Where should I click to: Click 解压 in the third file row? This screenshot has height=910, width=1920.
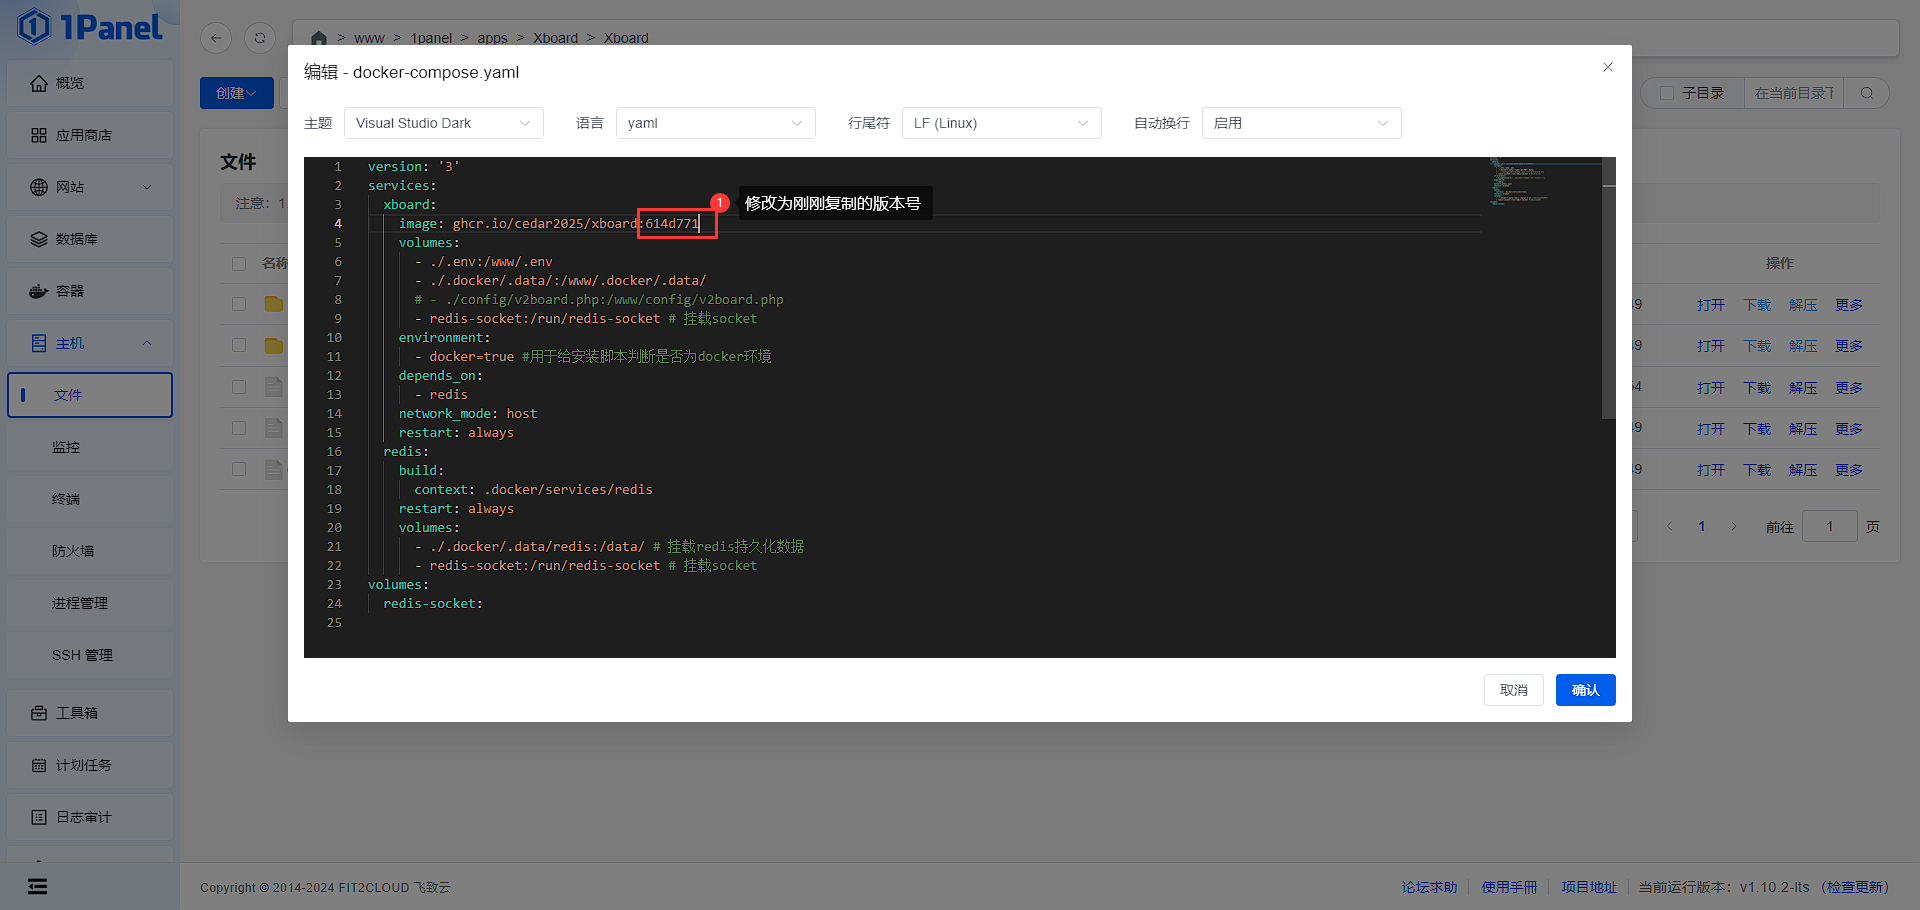pos(1803,388)
